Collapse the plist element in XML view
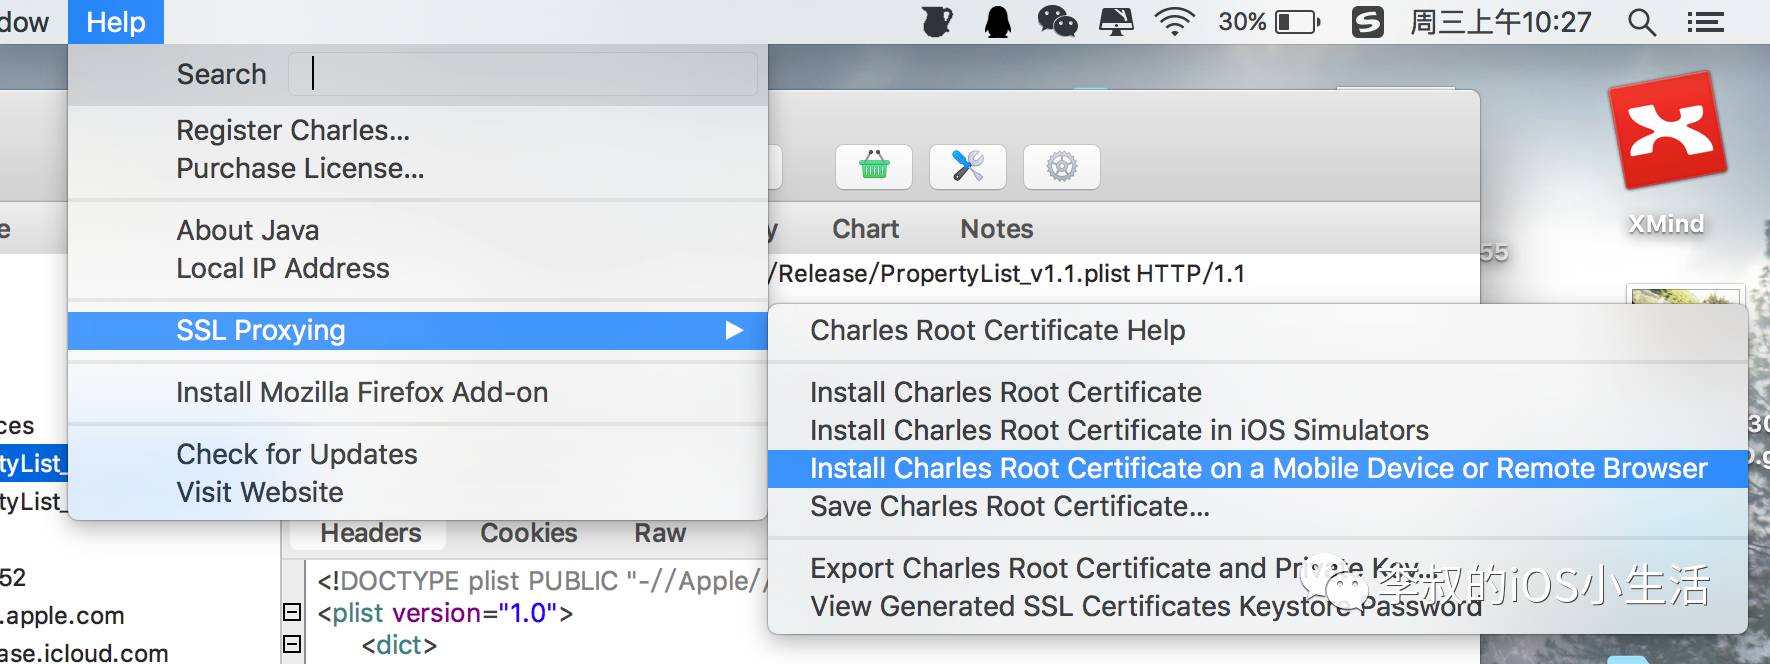Image resolution: width=1770 pixels, height=664 pixels. click(292, 612)
